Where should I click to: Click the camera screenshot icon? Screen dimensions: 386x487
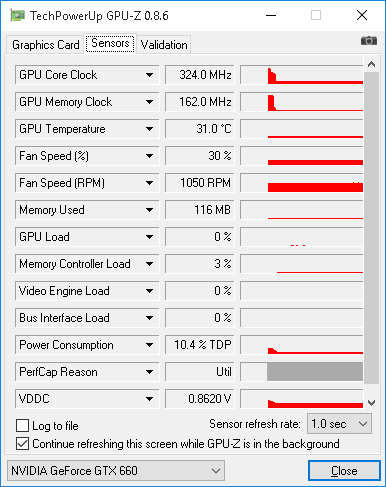(x=369, y=41)
